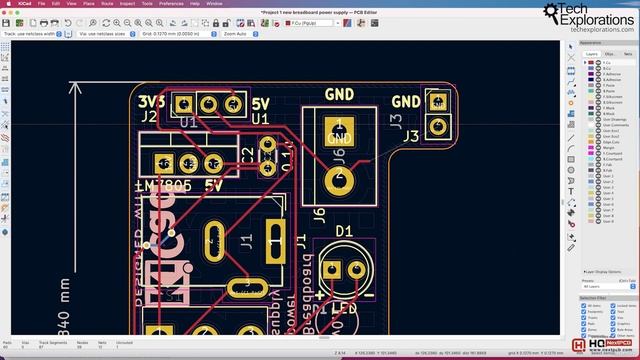Click the Unlock padlock icon
640x360 pixels.
227,23
